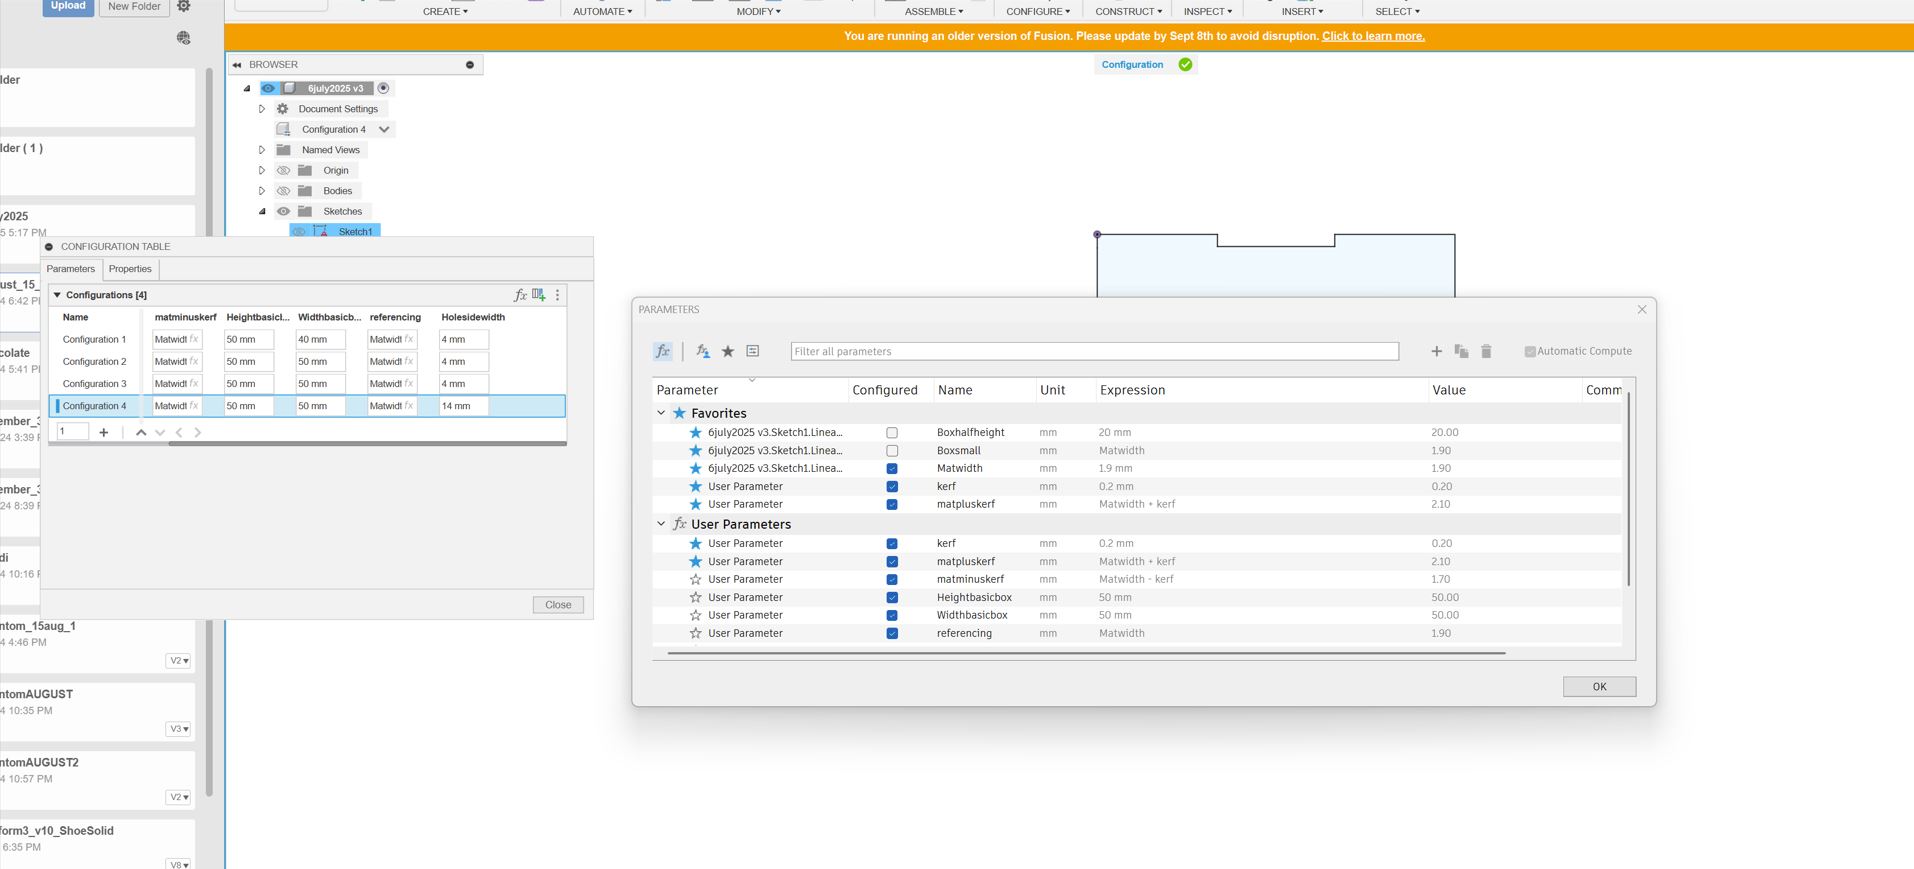The height and width of the screenshot is (869, 1914).
Task: Expand the Named Views tree node
Action: click(262, 150)
